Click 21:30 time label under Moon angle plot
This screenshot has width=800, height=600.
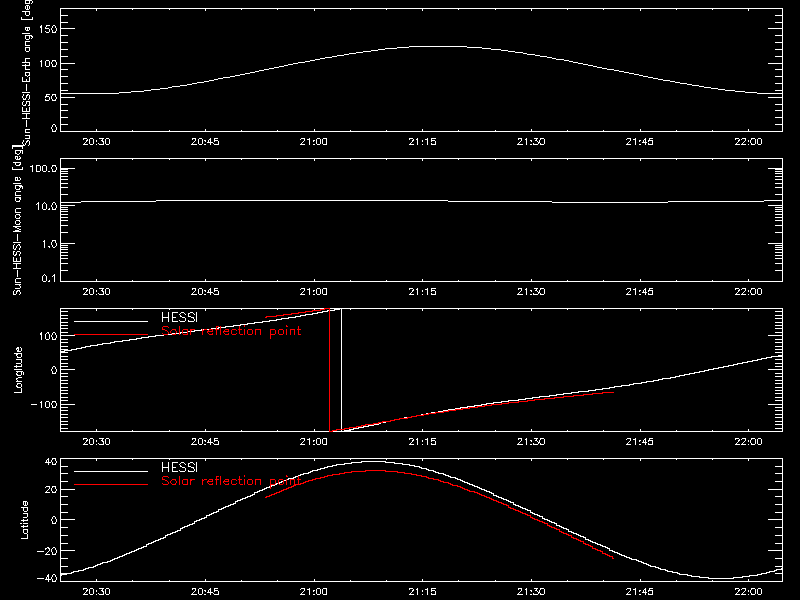tap(531, 292)
